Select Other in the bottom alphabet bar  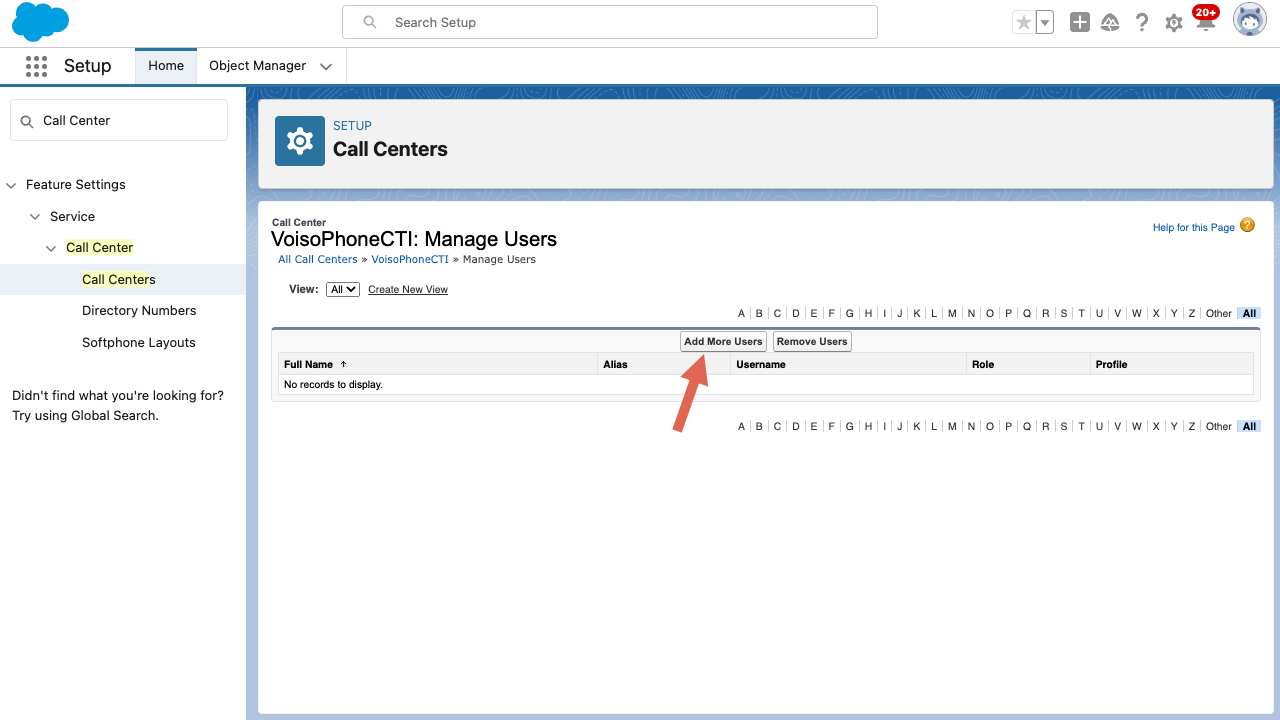(1219, 427)
